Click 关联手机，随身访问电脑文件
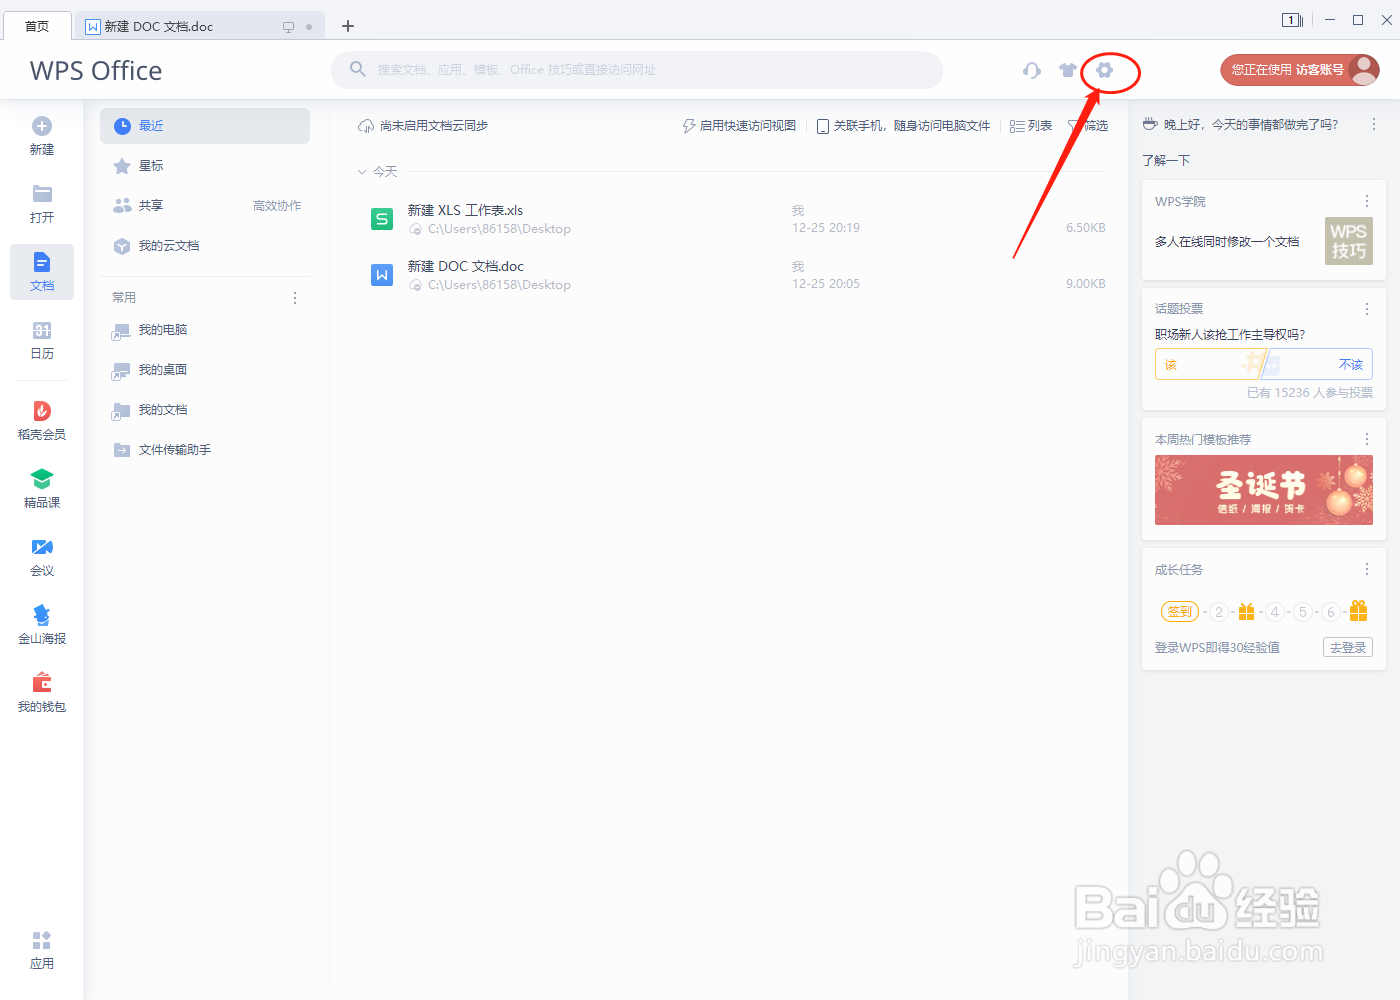This screenshot has width=1400, height=1000. [903, 126]
